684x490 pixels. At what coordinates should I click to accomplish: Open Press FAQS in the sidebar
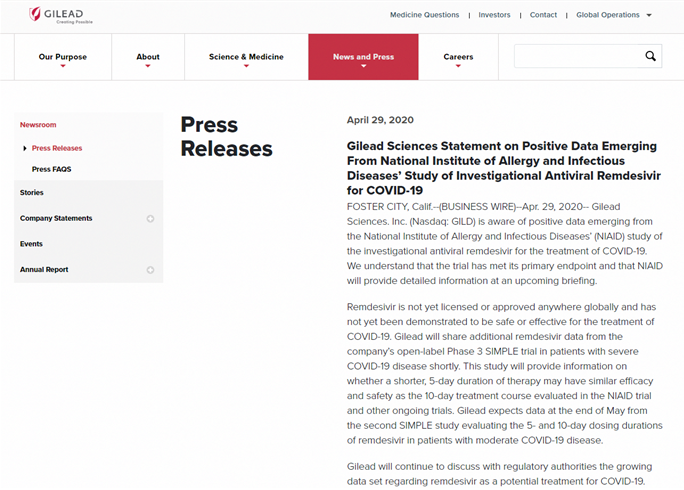point(51,169)
